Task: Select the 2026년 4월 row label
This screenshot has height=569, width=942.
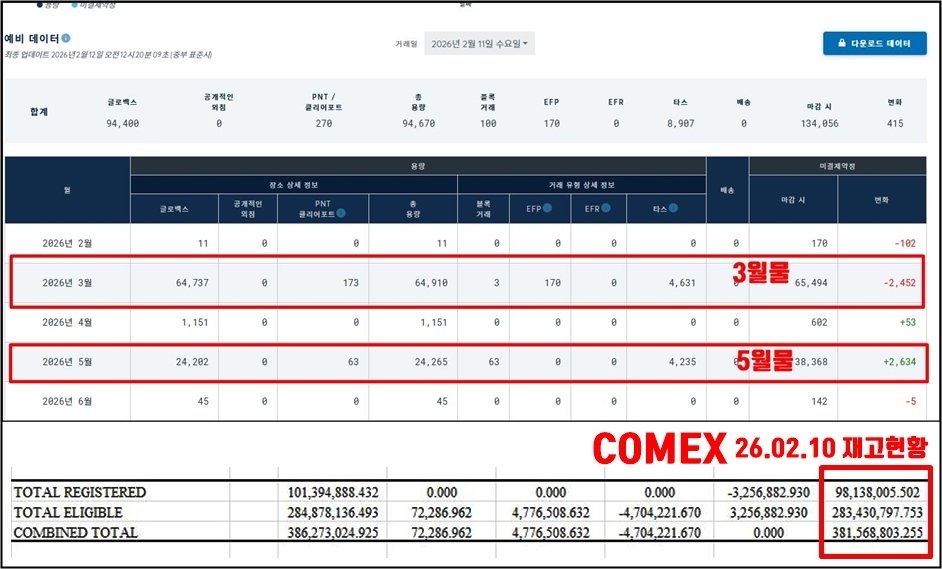Action: tap(68, 322)
